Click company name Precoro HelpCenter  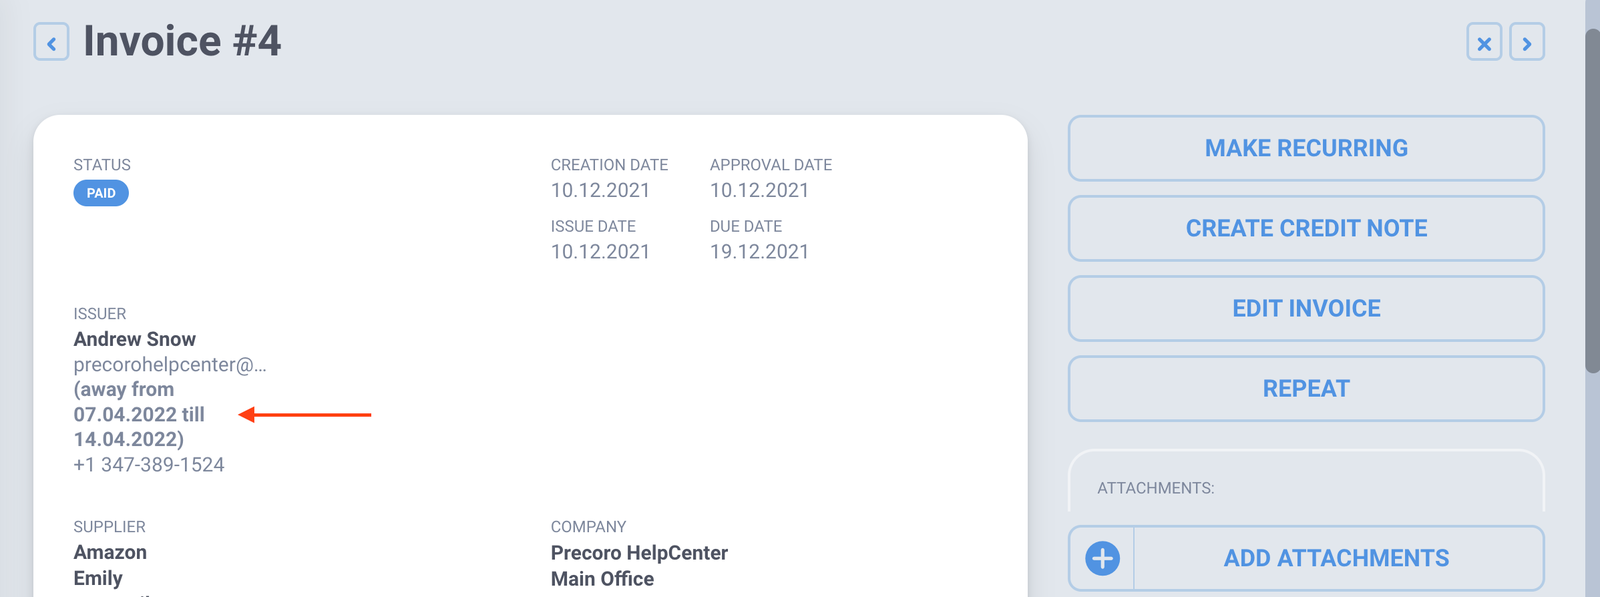tap(639, 553)
